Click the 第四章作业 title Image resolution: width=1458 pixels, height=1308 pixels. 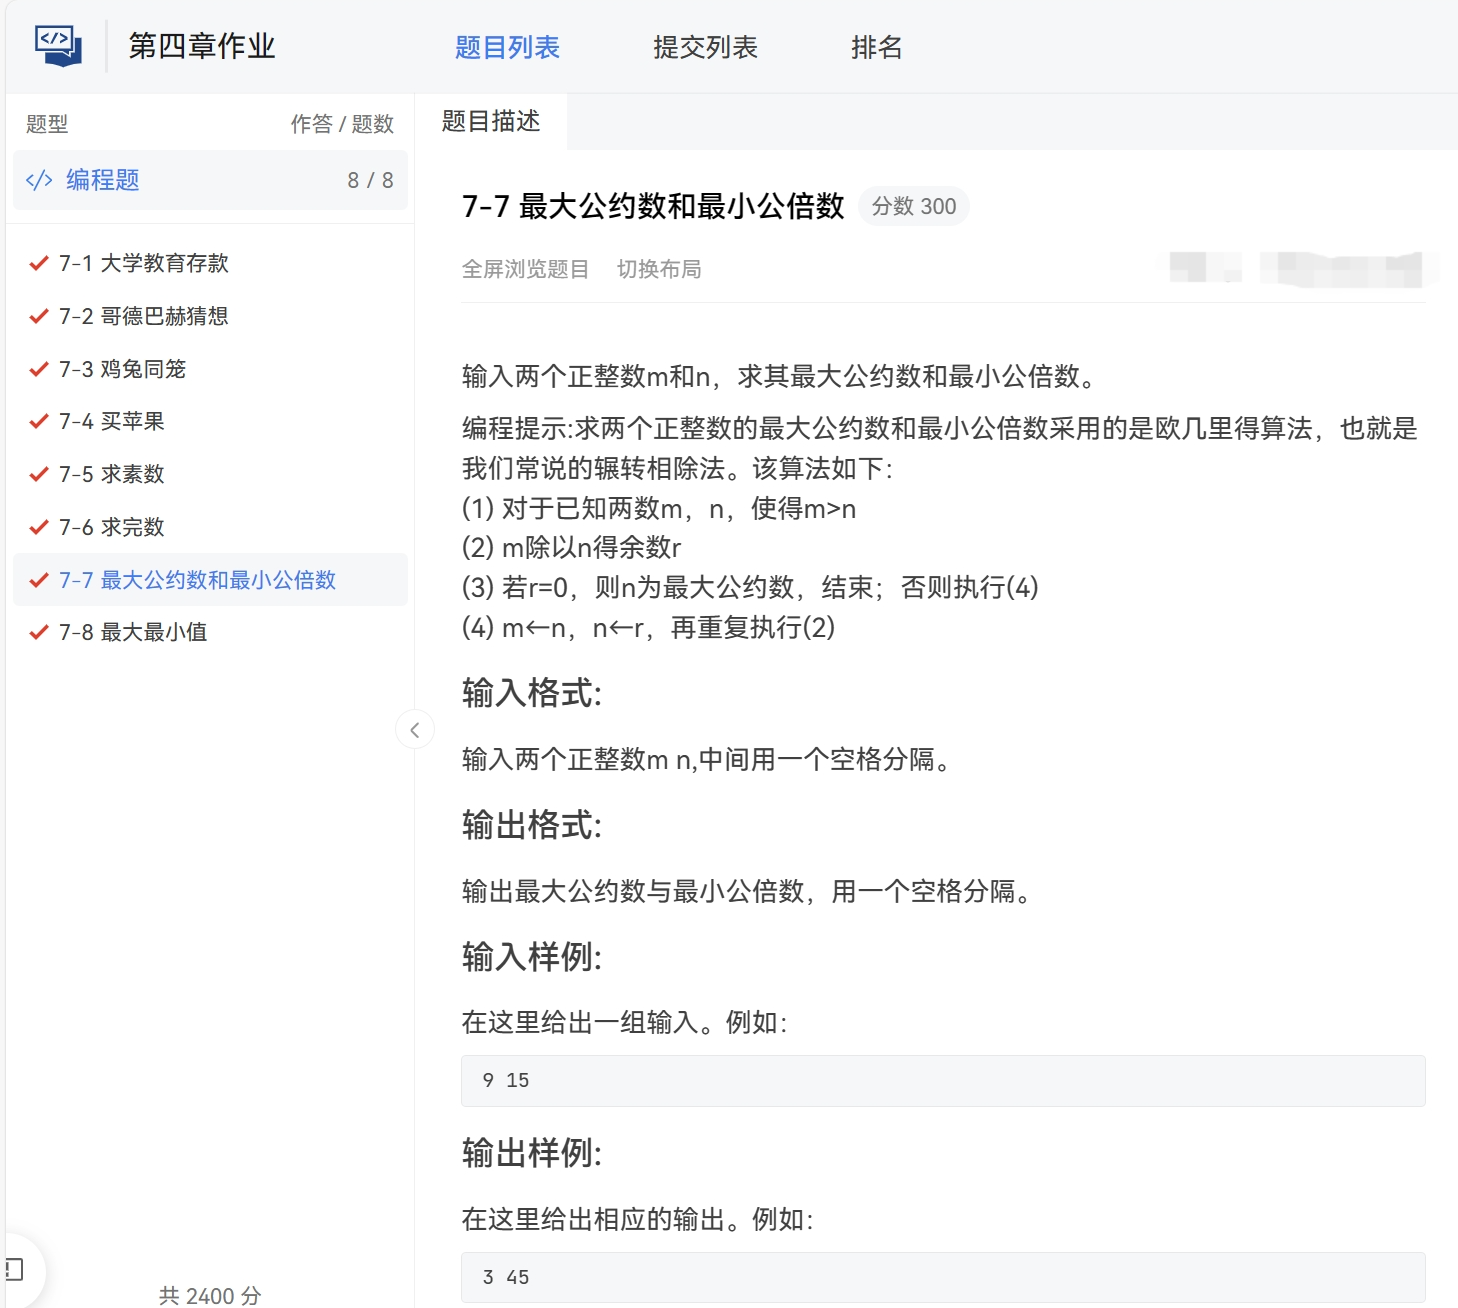202,46
